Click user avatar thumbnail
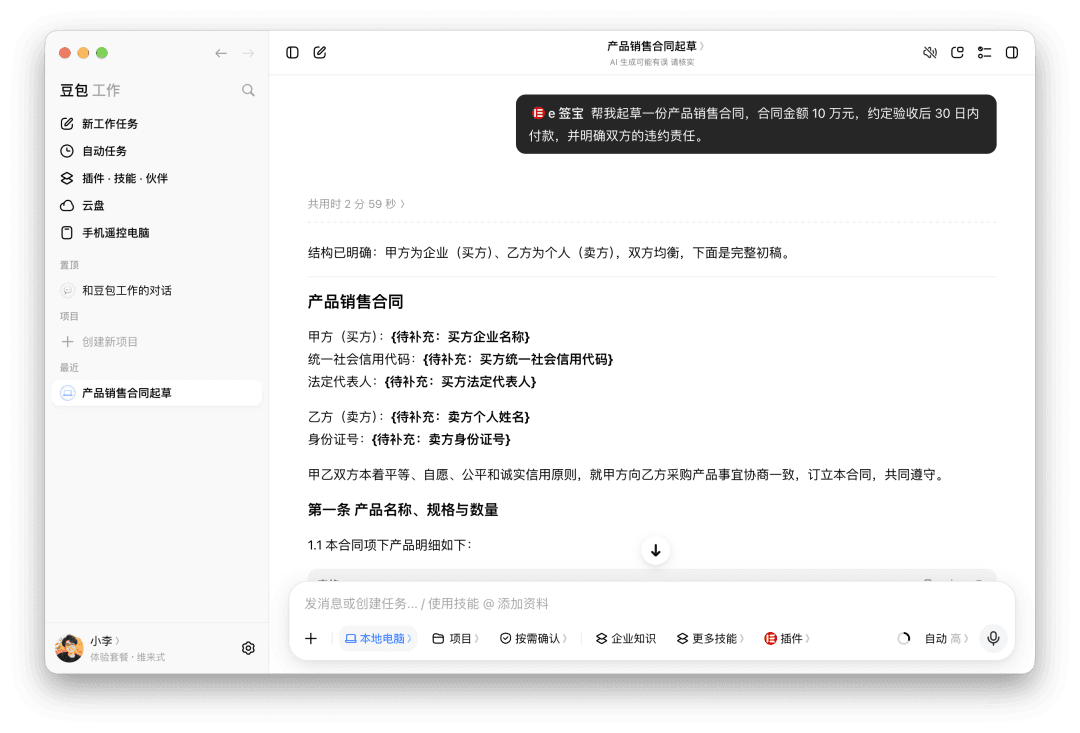The width and height of the screenshot is (1080, 733). click(69, 648)
